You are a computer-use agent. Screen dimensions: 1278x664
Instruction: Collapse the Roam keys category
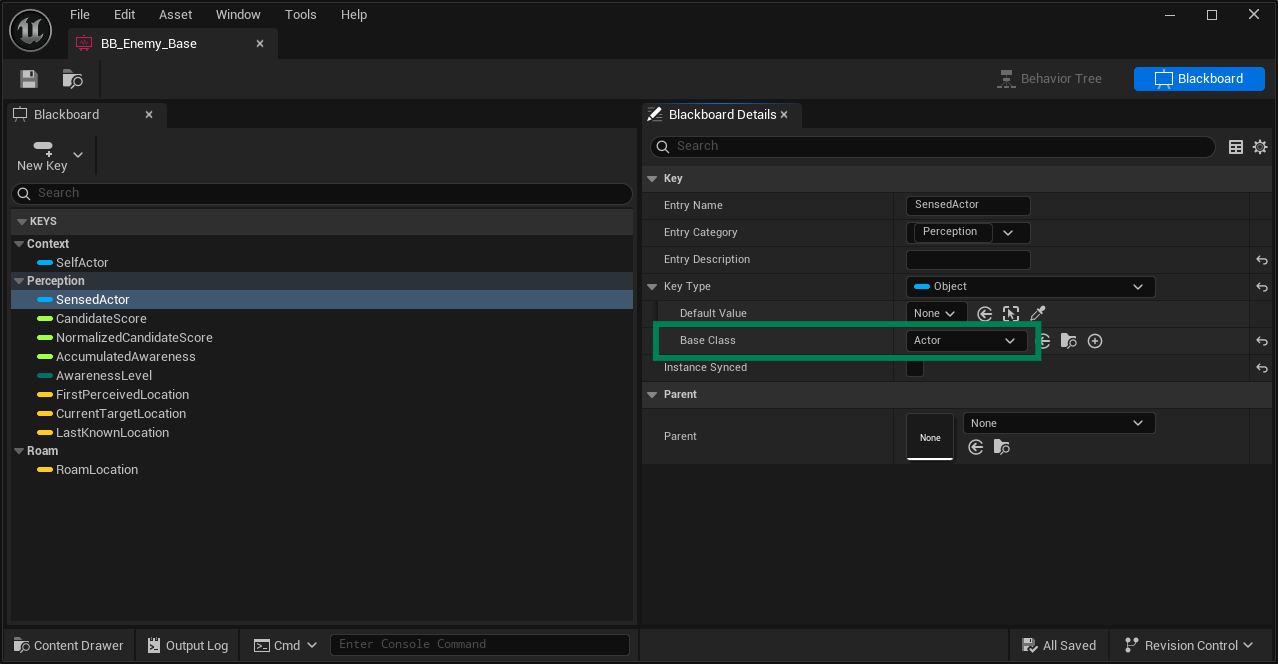pyautogui.click(x=19, y=451)
